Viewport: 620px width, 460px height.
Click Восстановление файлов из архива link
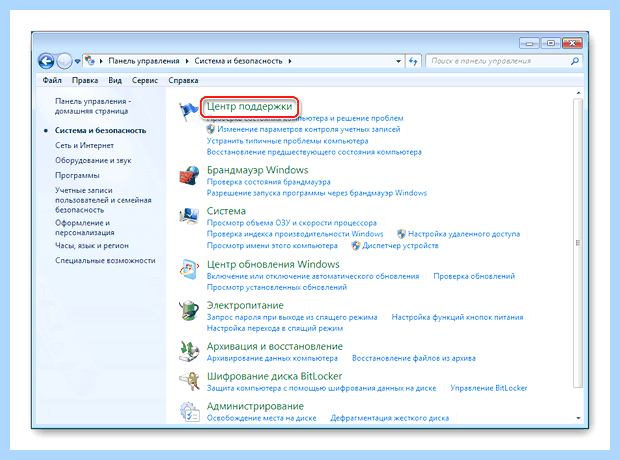pos(414,358)
